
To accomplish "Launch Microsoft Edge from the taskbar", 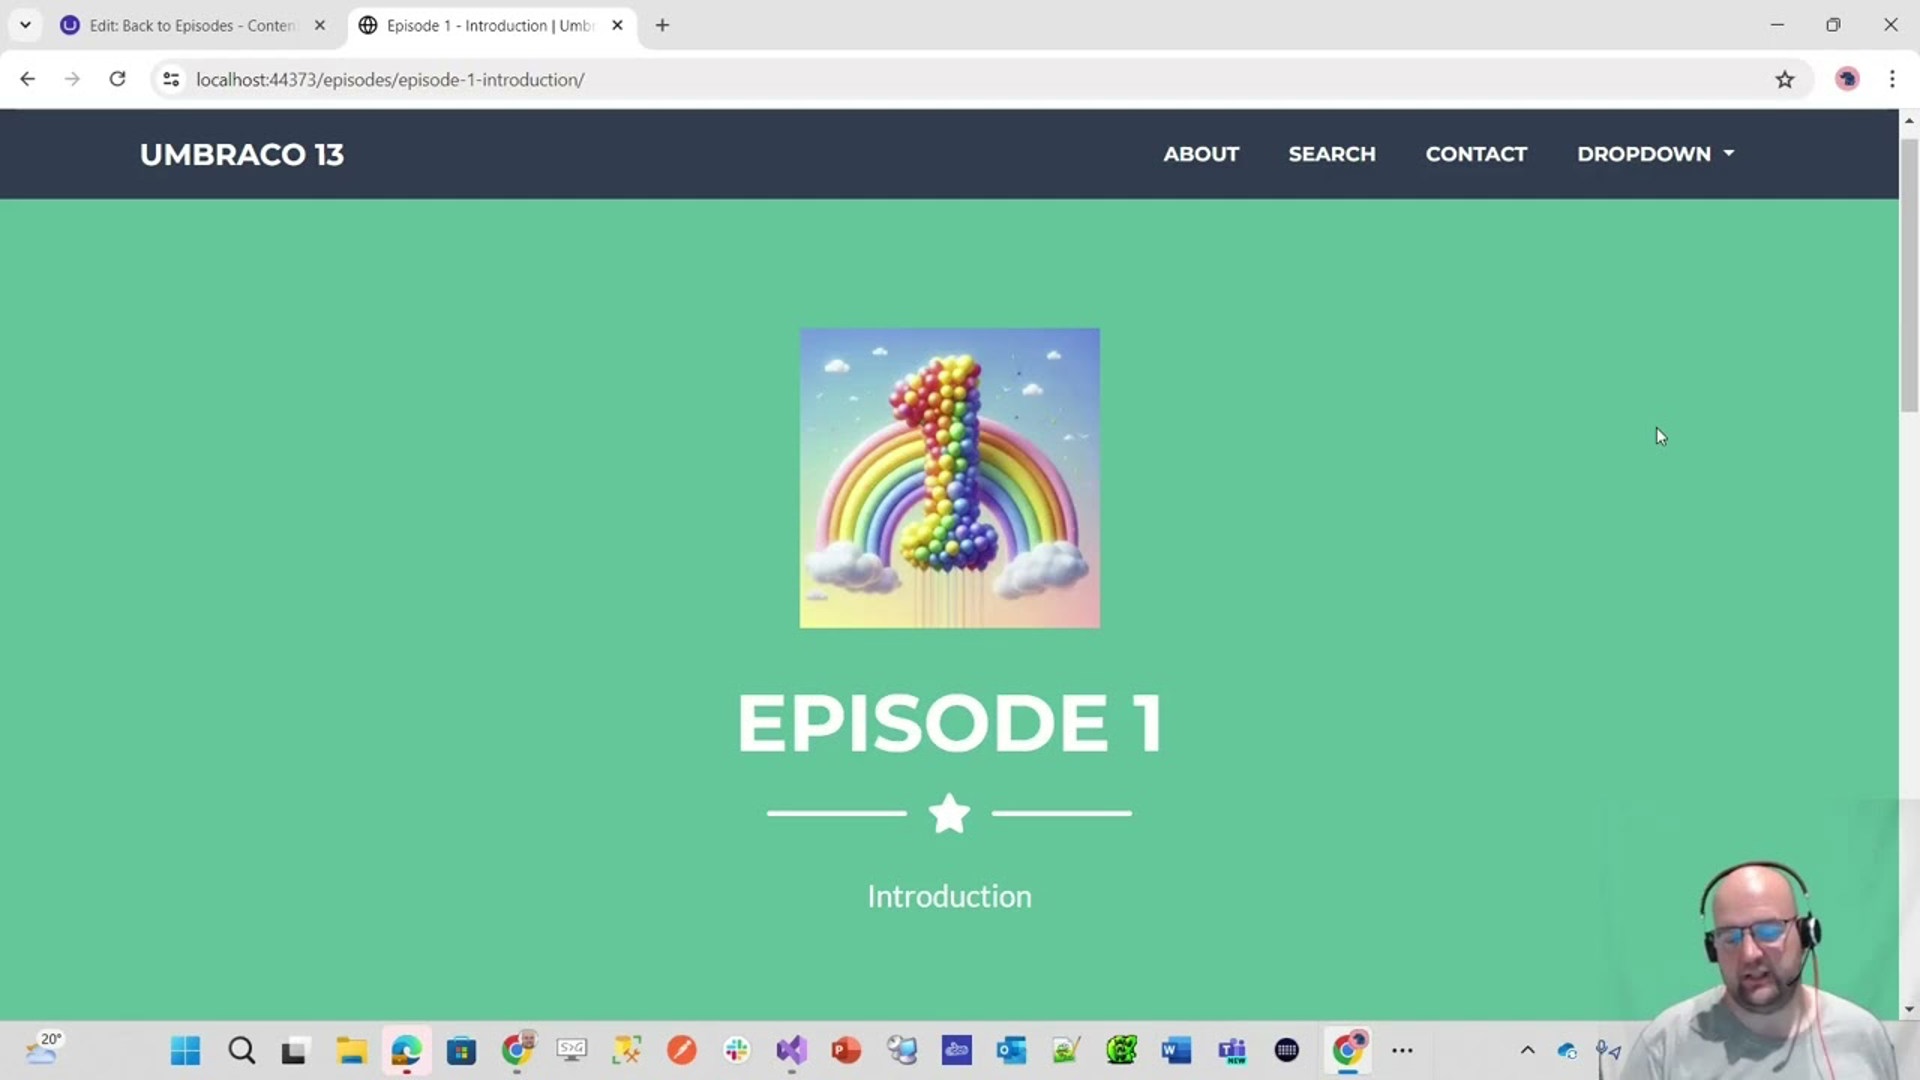I will point(405,1051).
